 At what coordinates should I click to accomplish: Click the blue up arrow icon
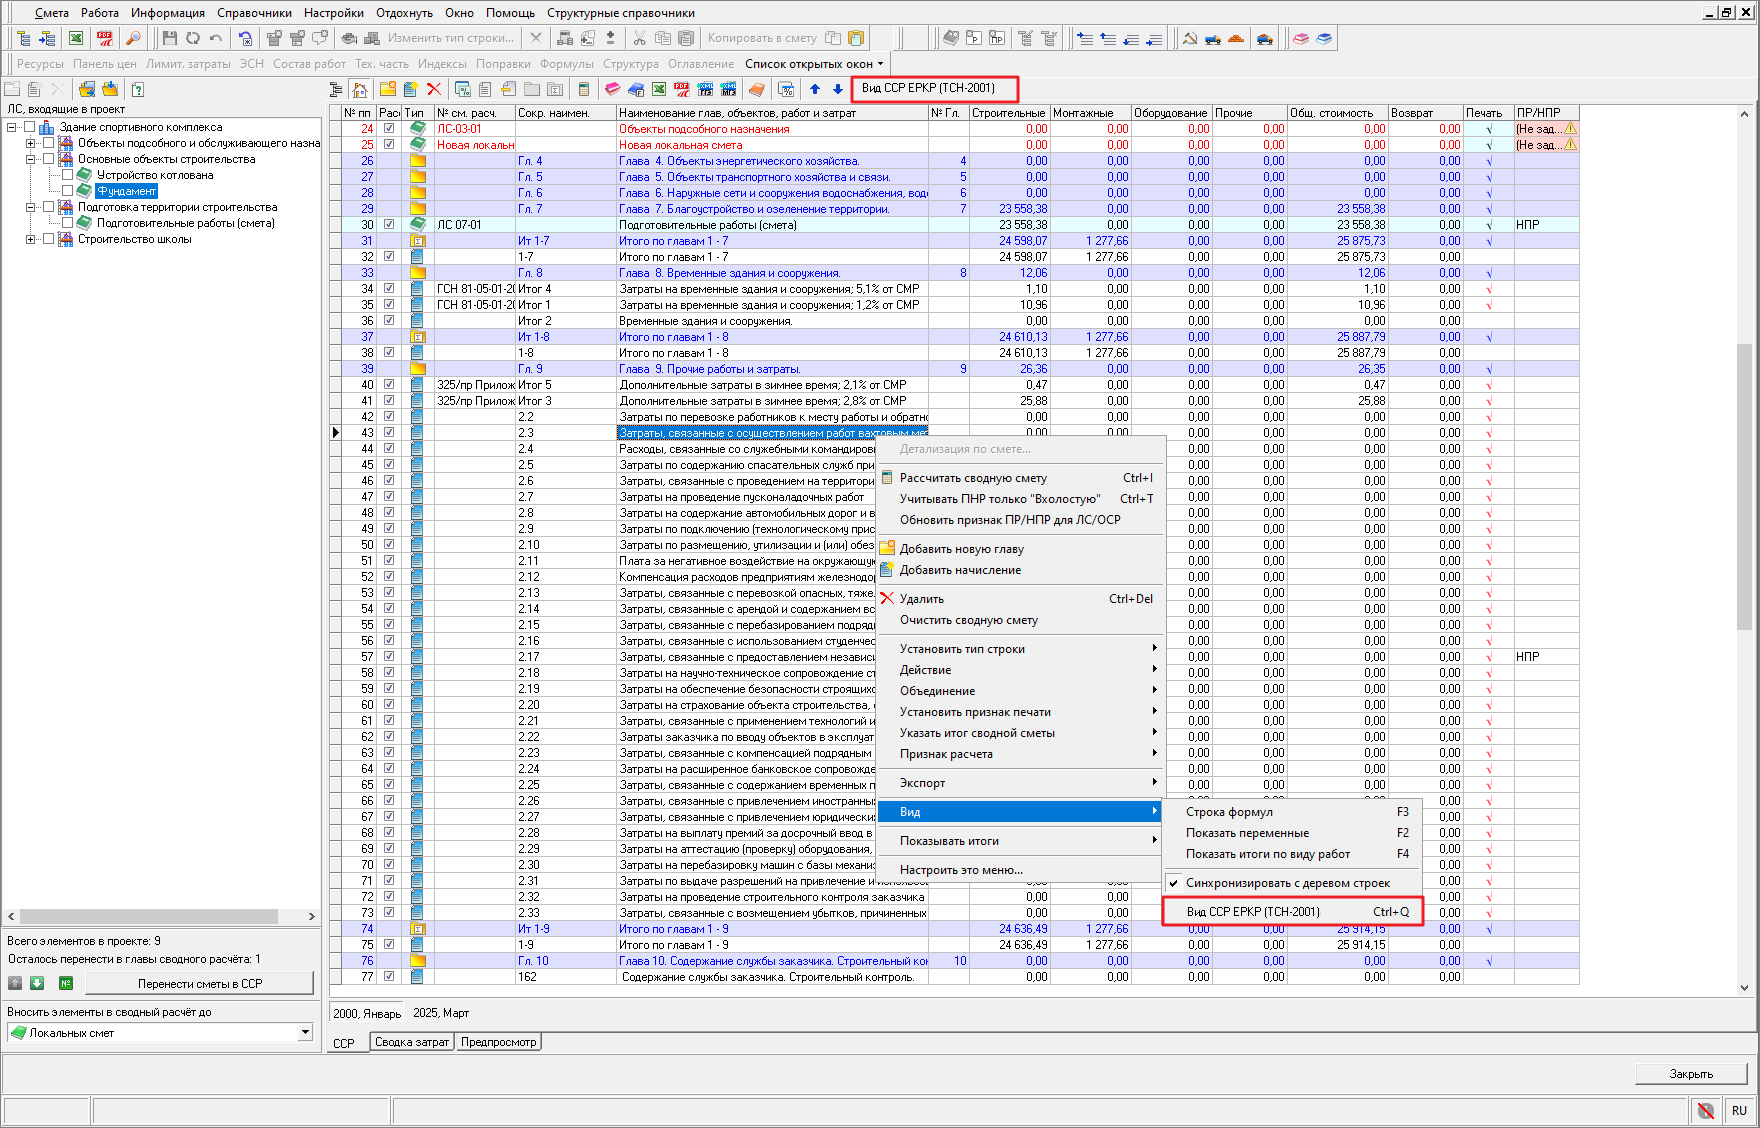click(x=815, y=89)
